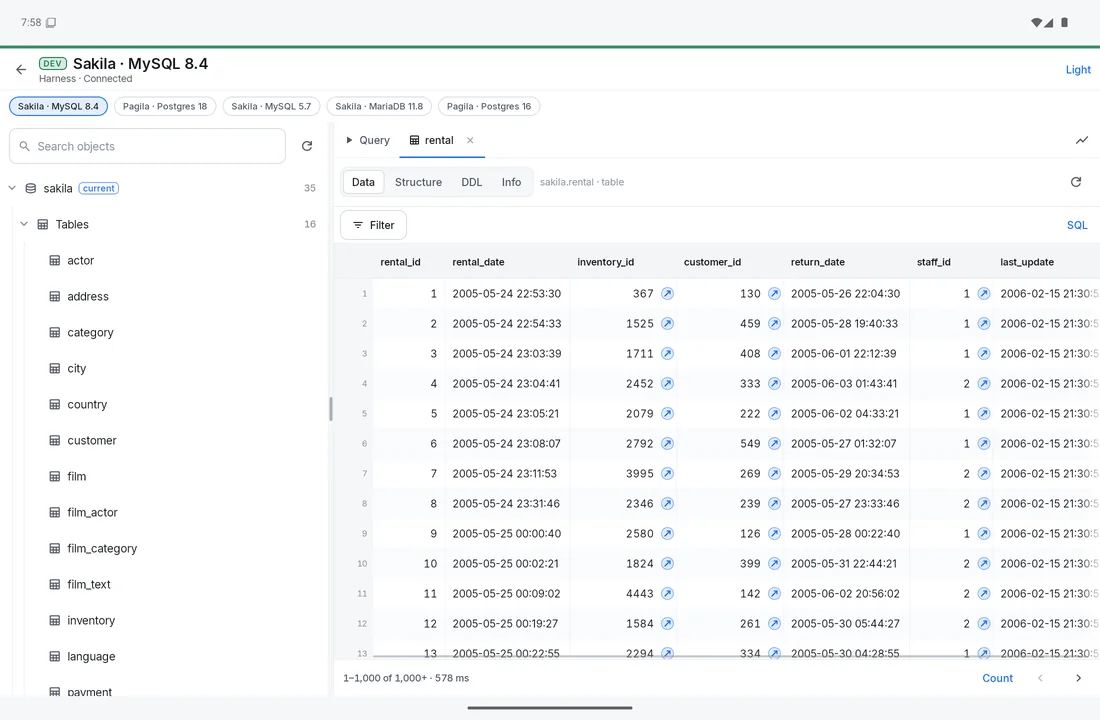Open the chart icon at top right
The height and width of the screenshot is (720, 1100).
pyautogui.click(x=1082, y=140)
